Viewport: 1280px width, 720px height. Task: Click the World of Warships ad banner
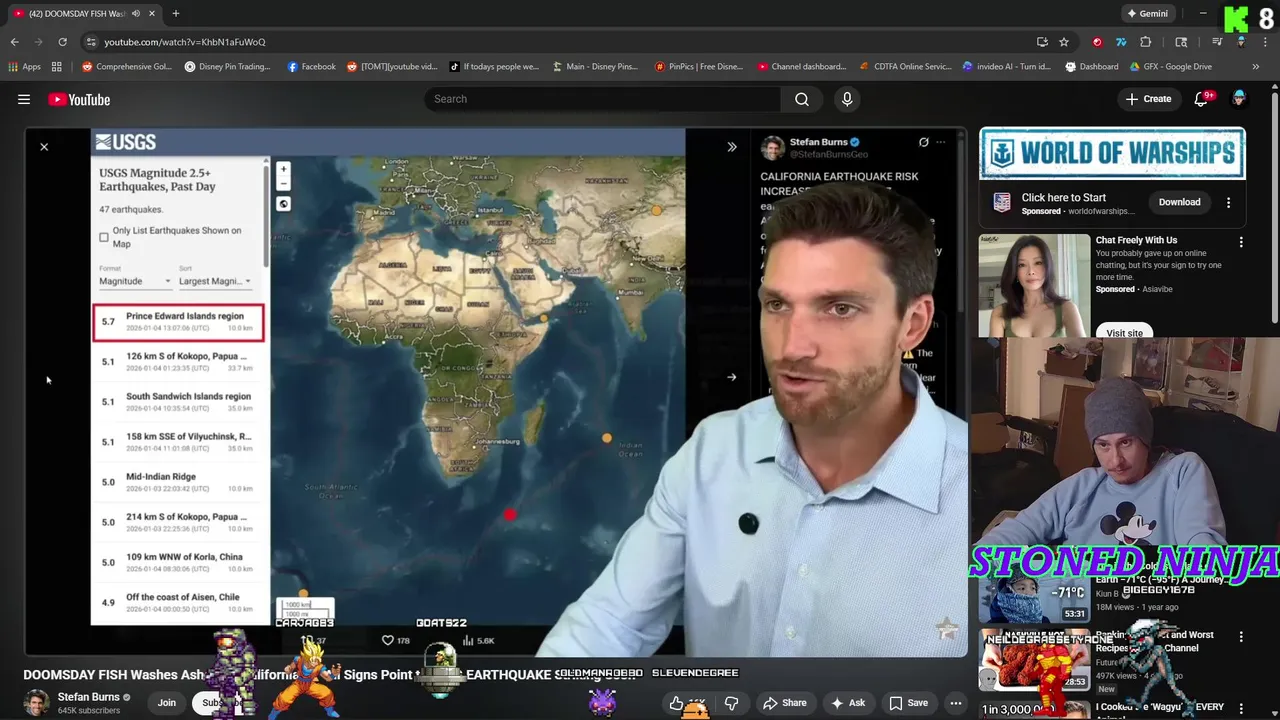click(1112, 153)
